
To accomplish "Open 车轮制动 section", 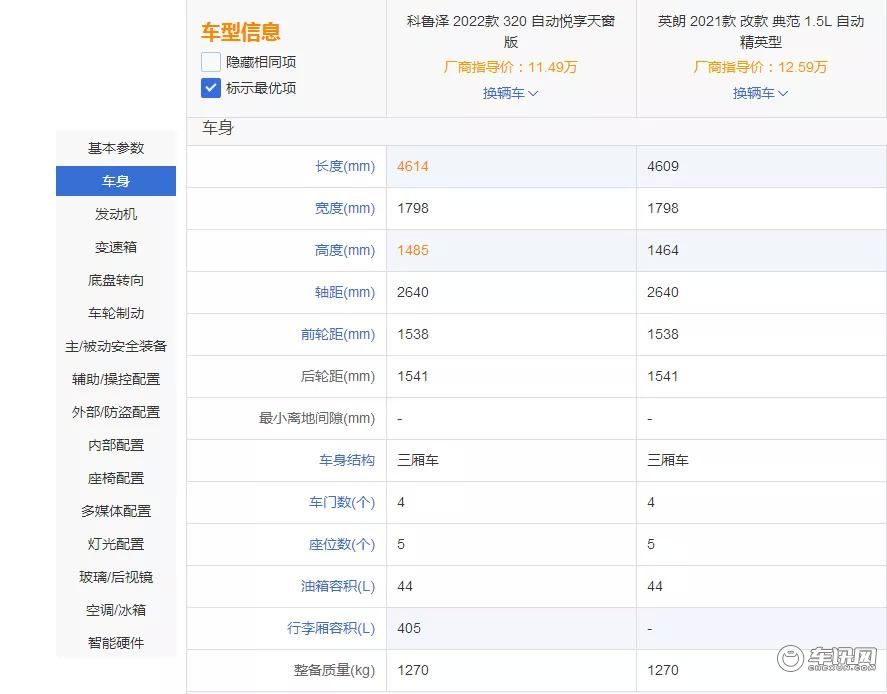I will click(x=116, y=313).
